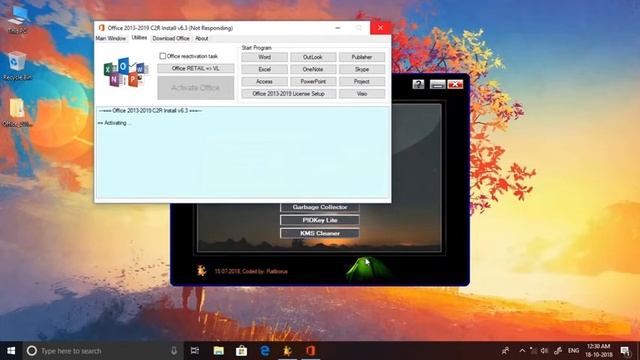Open the People icon in system tray
This screenshot has width=640, height=360.
[x=505, y=351]
